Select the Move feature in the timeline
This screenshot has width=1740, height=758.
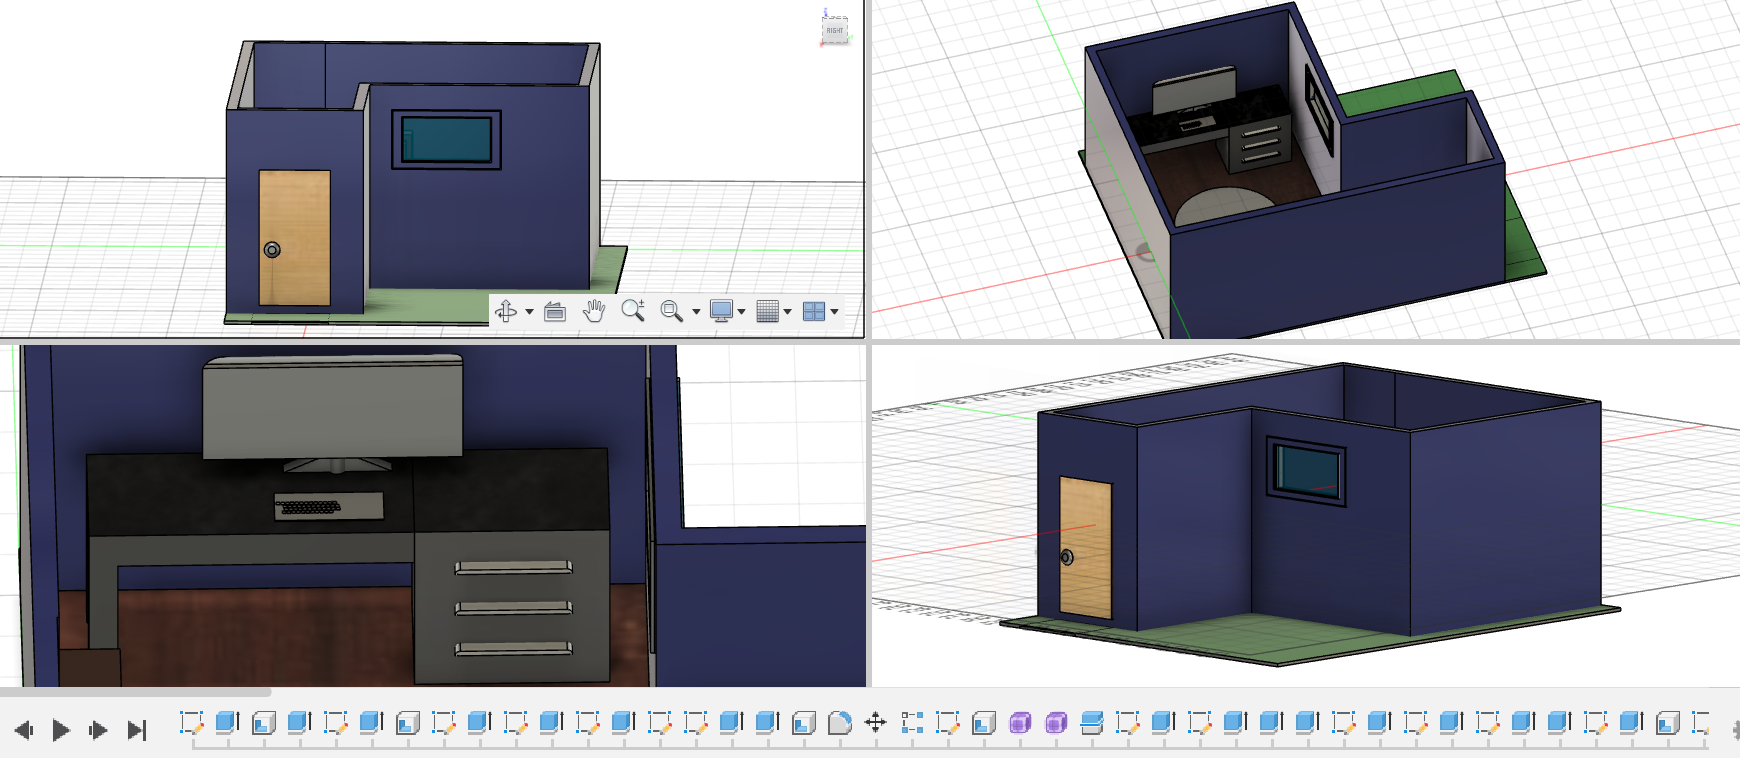[x=875, y=722]
